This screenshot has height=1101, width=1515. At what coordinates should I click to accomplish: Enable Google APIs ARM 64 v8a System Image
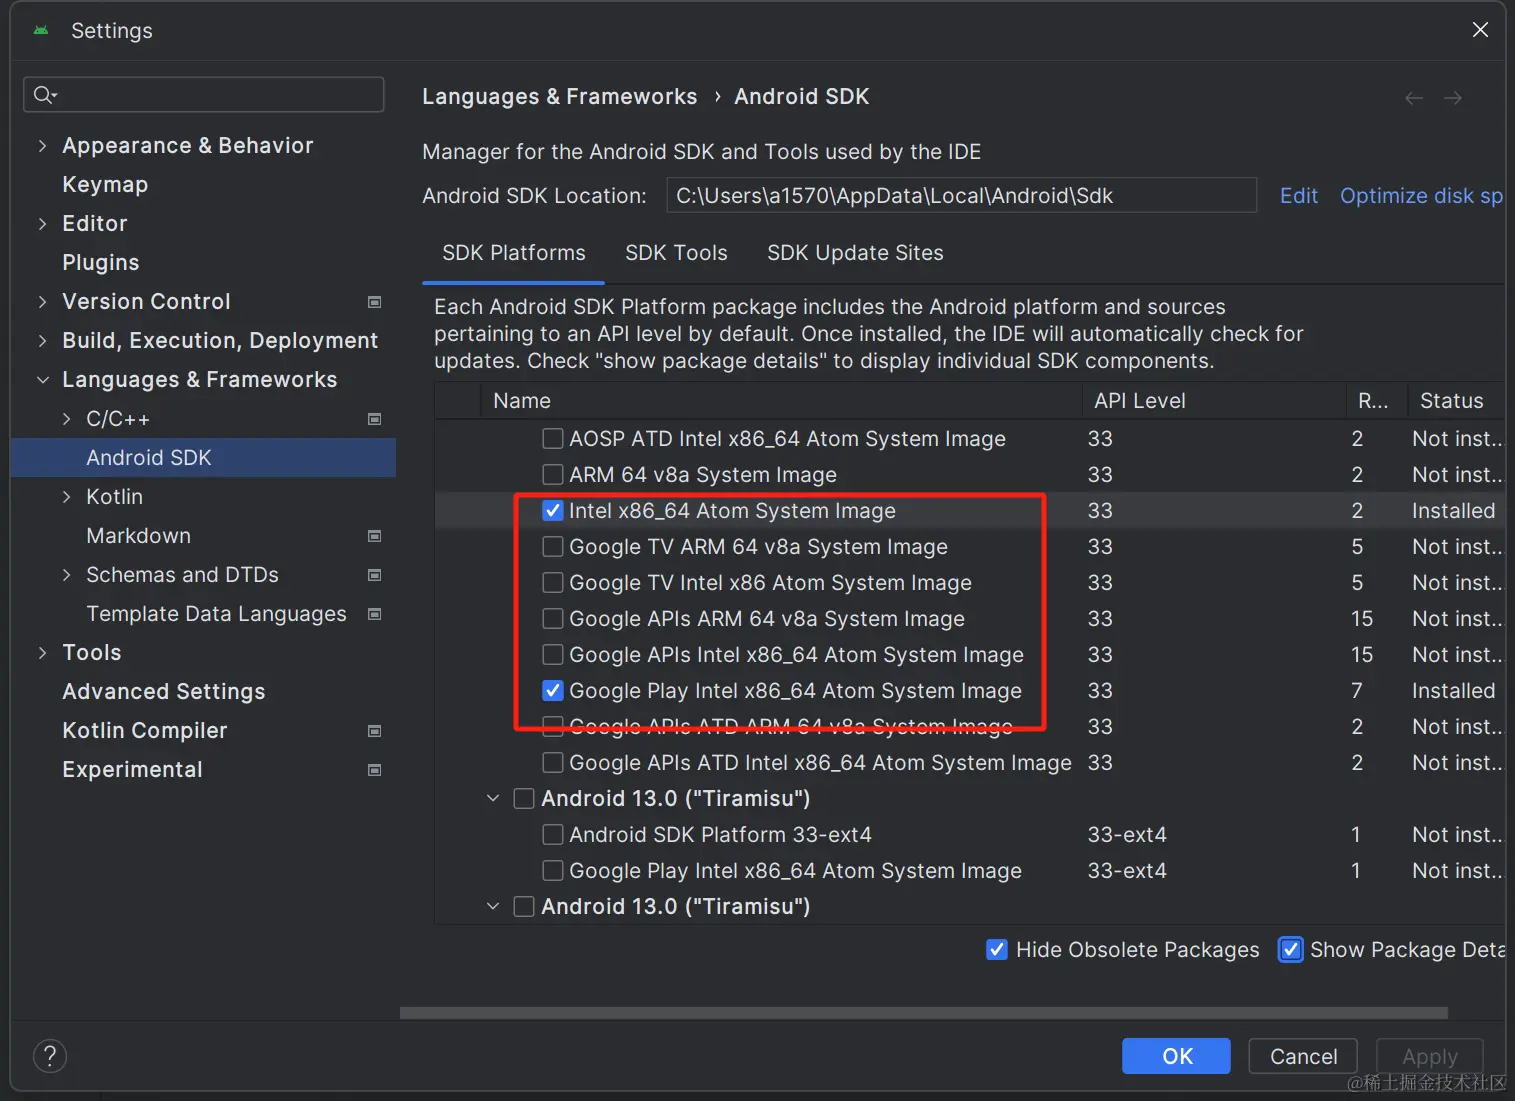553,618
